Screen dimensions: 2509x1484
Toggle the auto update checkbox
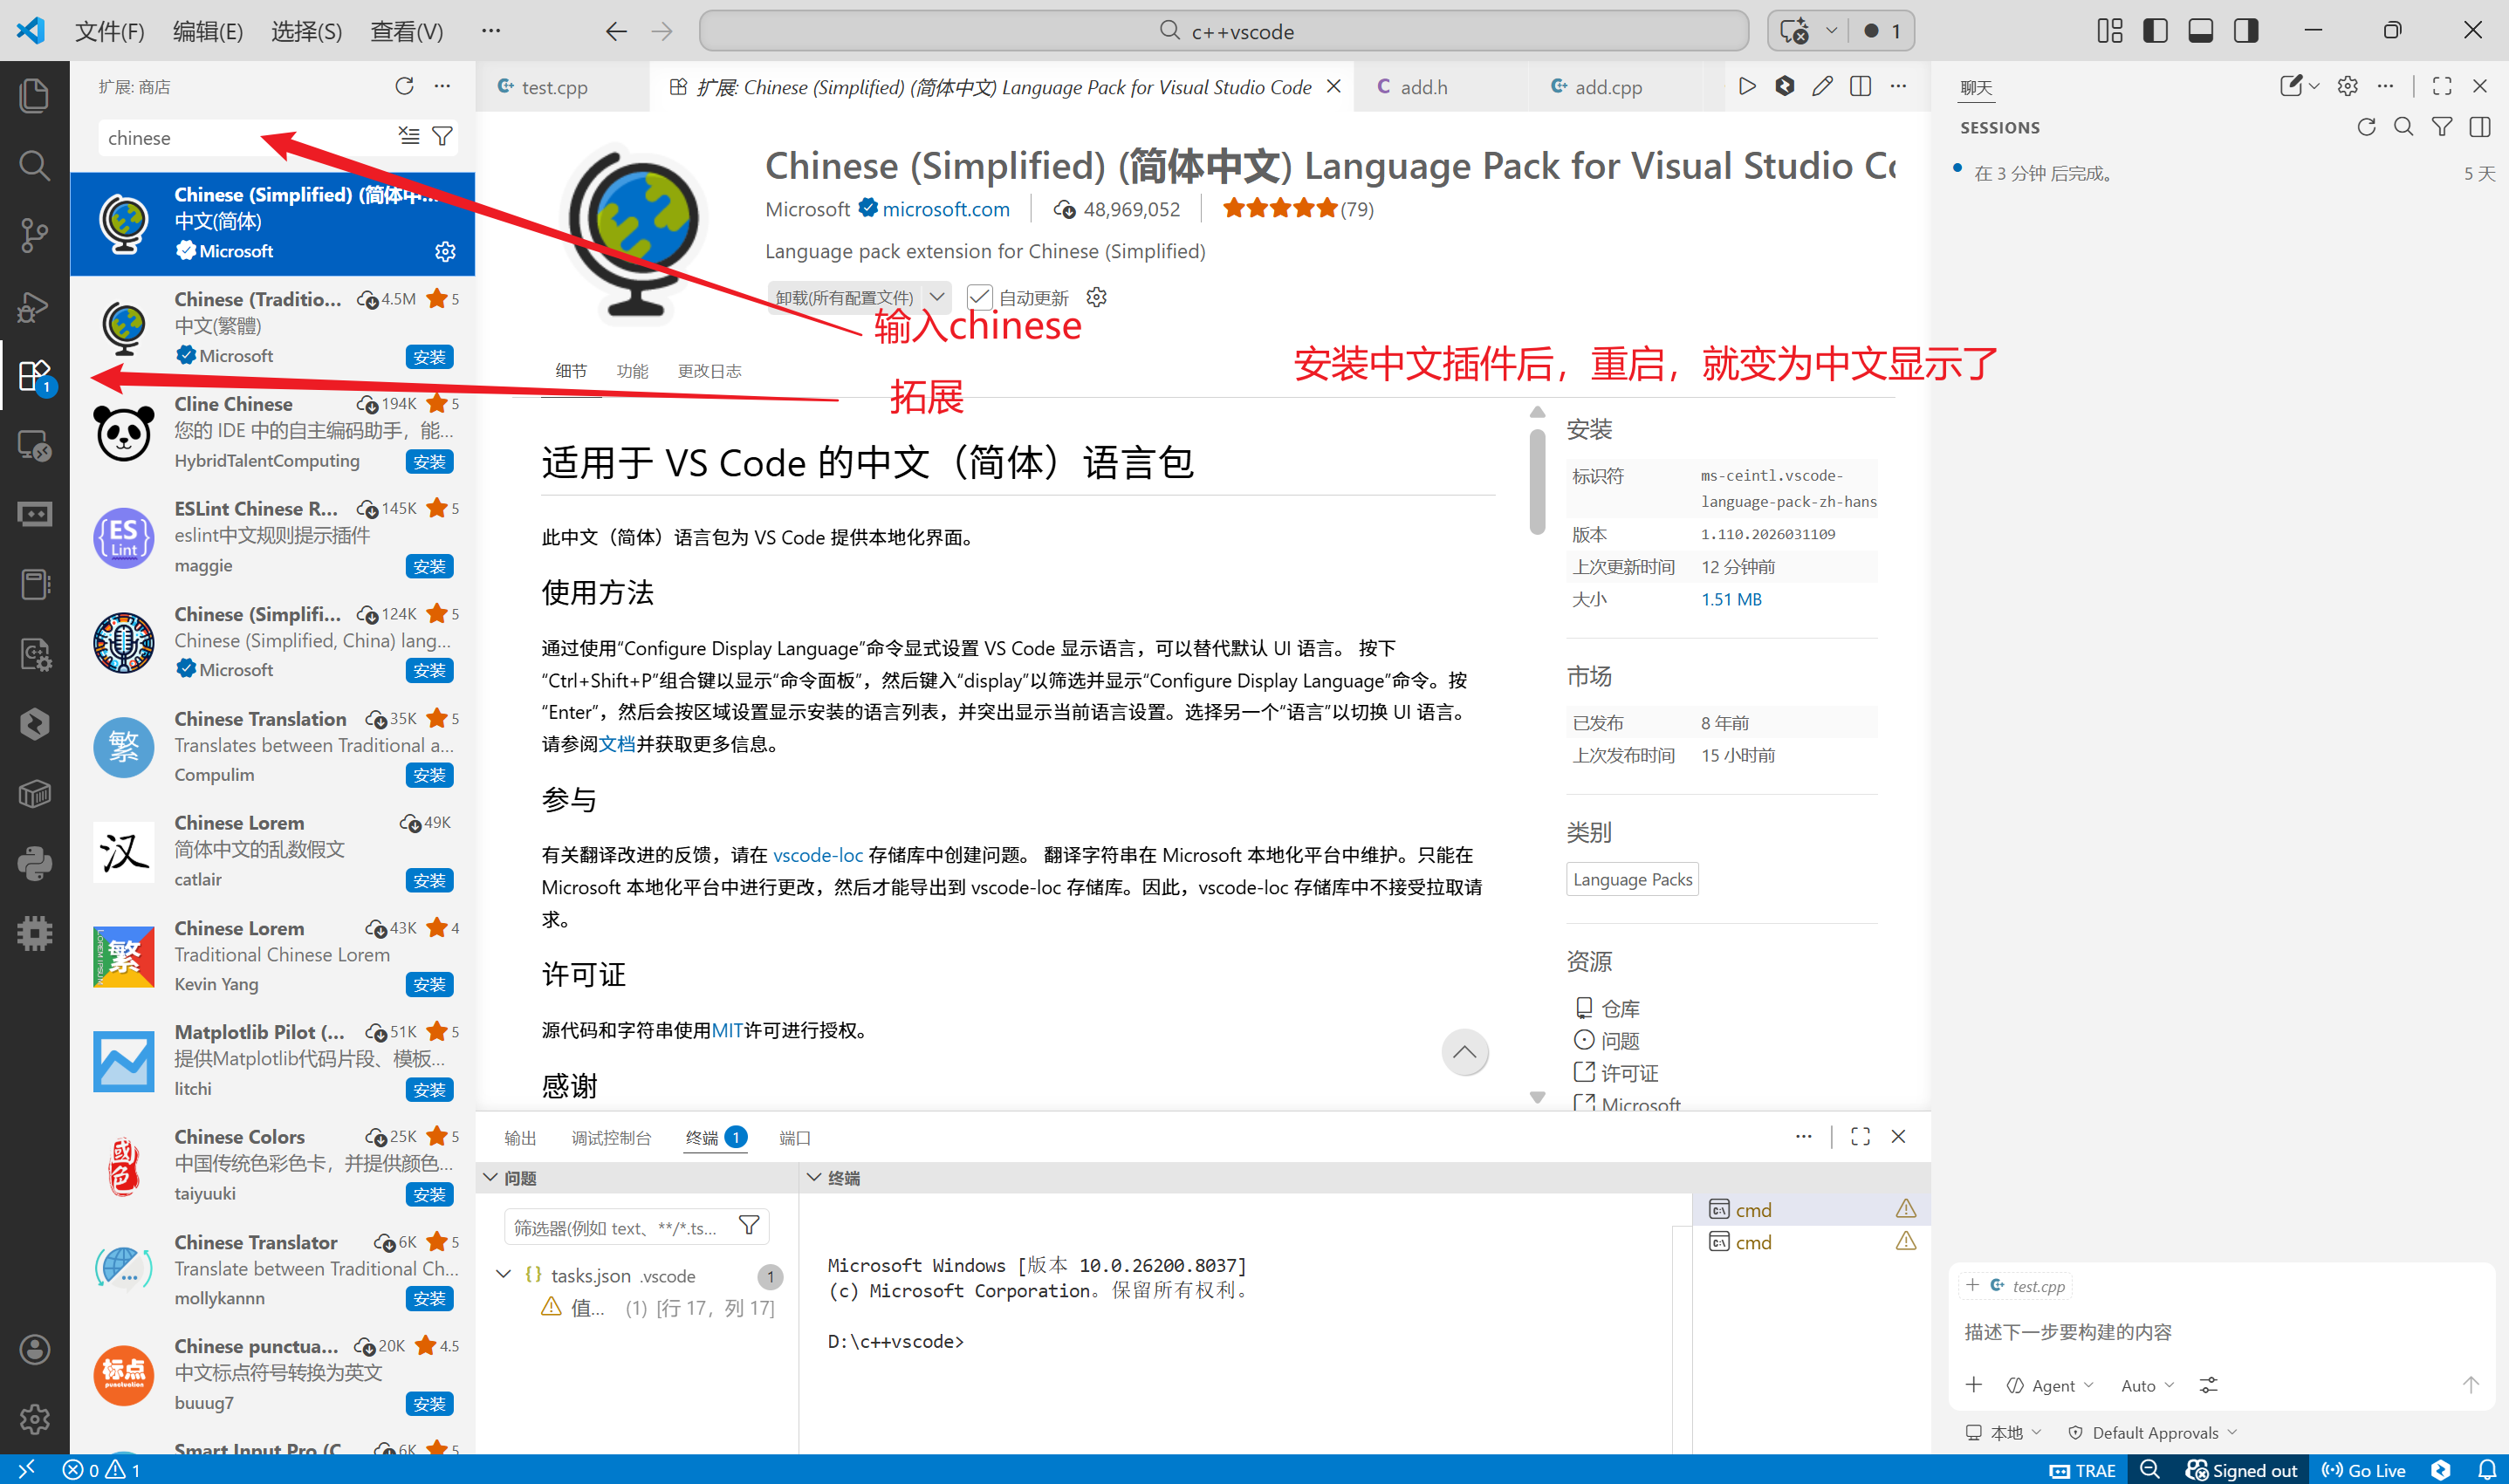tap(979, 297)
